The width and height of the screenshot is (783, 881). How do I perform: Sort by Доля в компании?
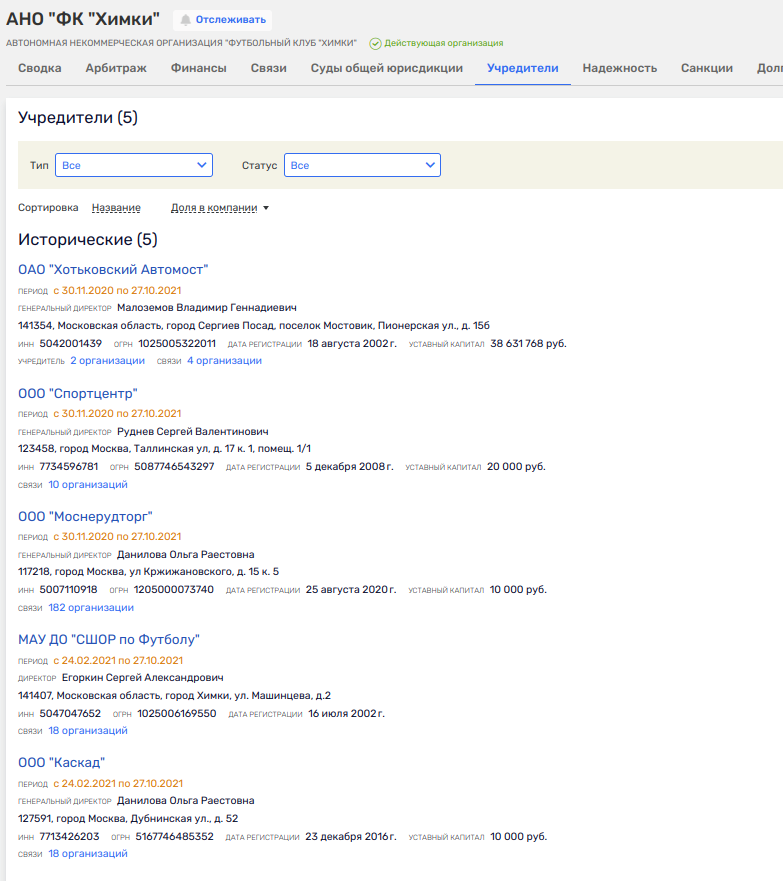214,208
